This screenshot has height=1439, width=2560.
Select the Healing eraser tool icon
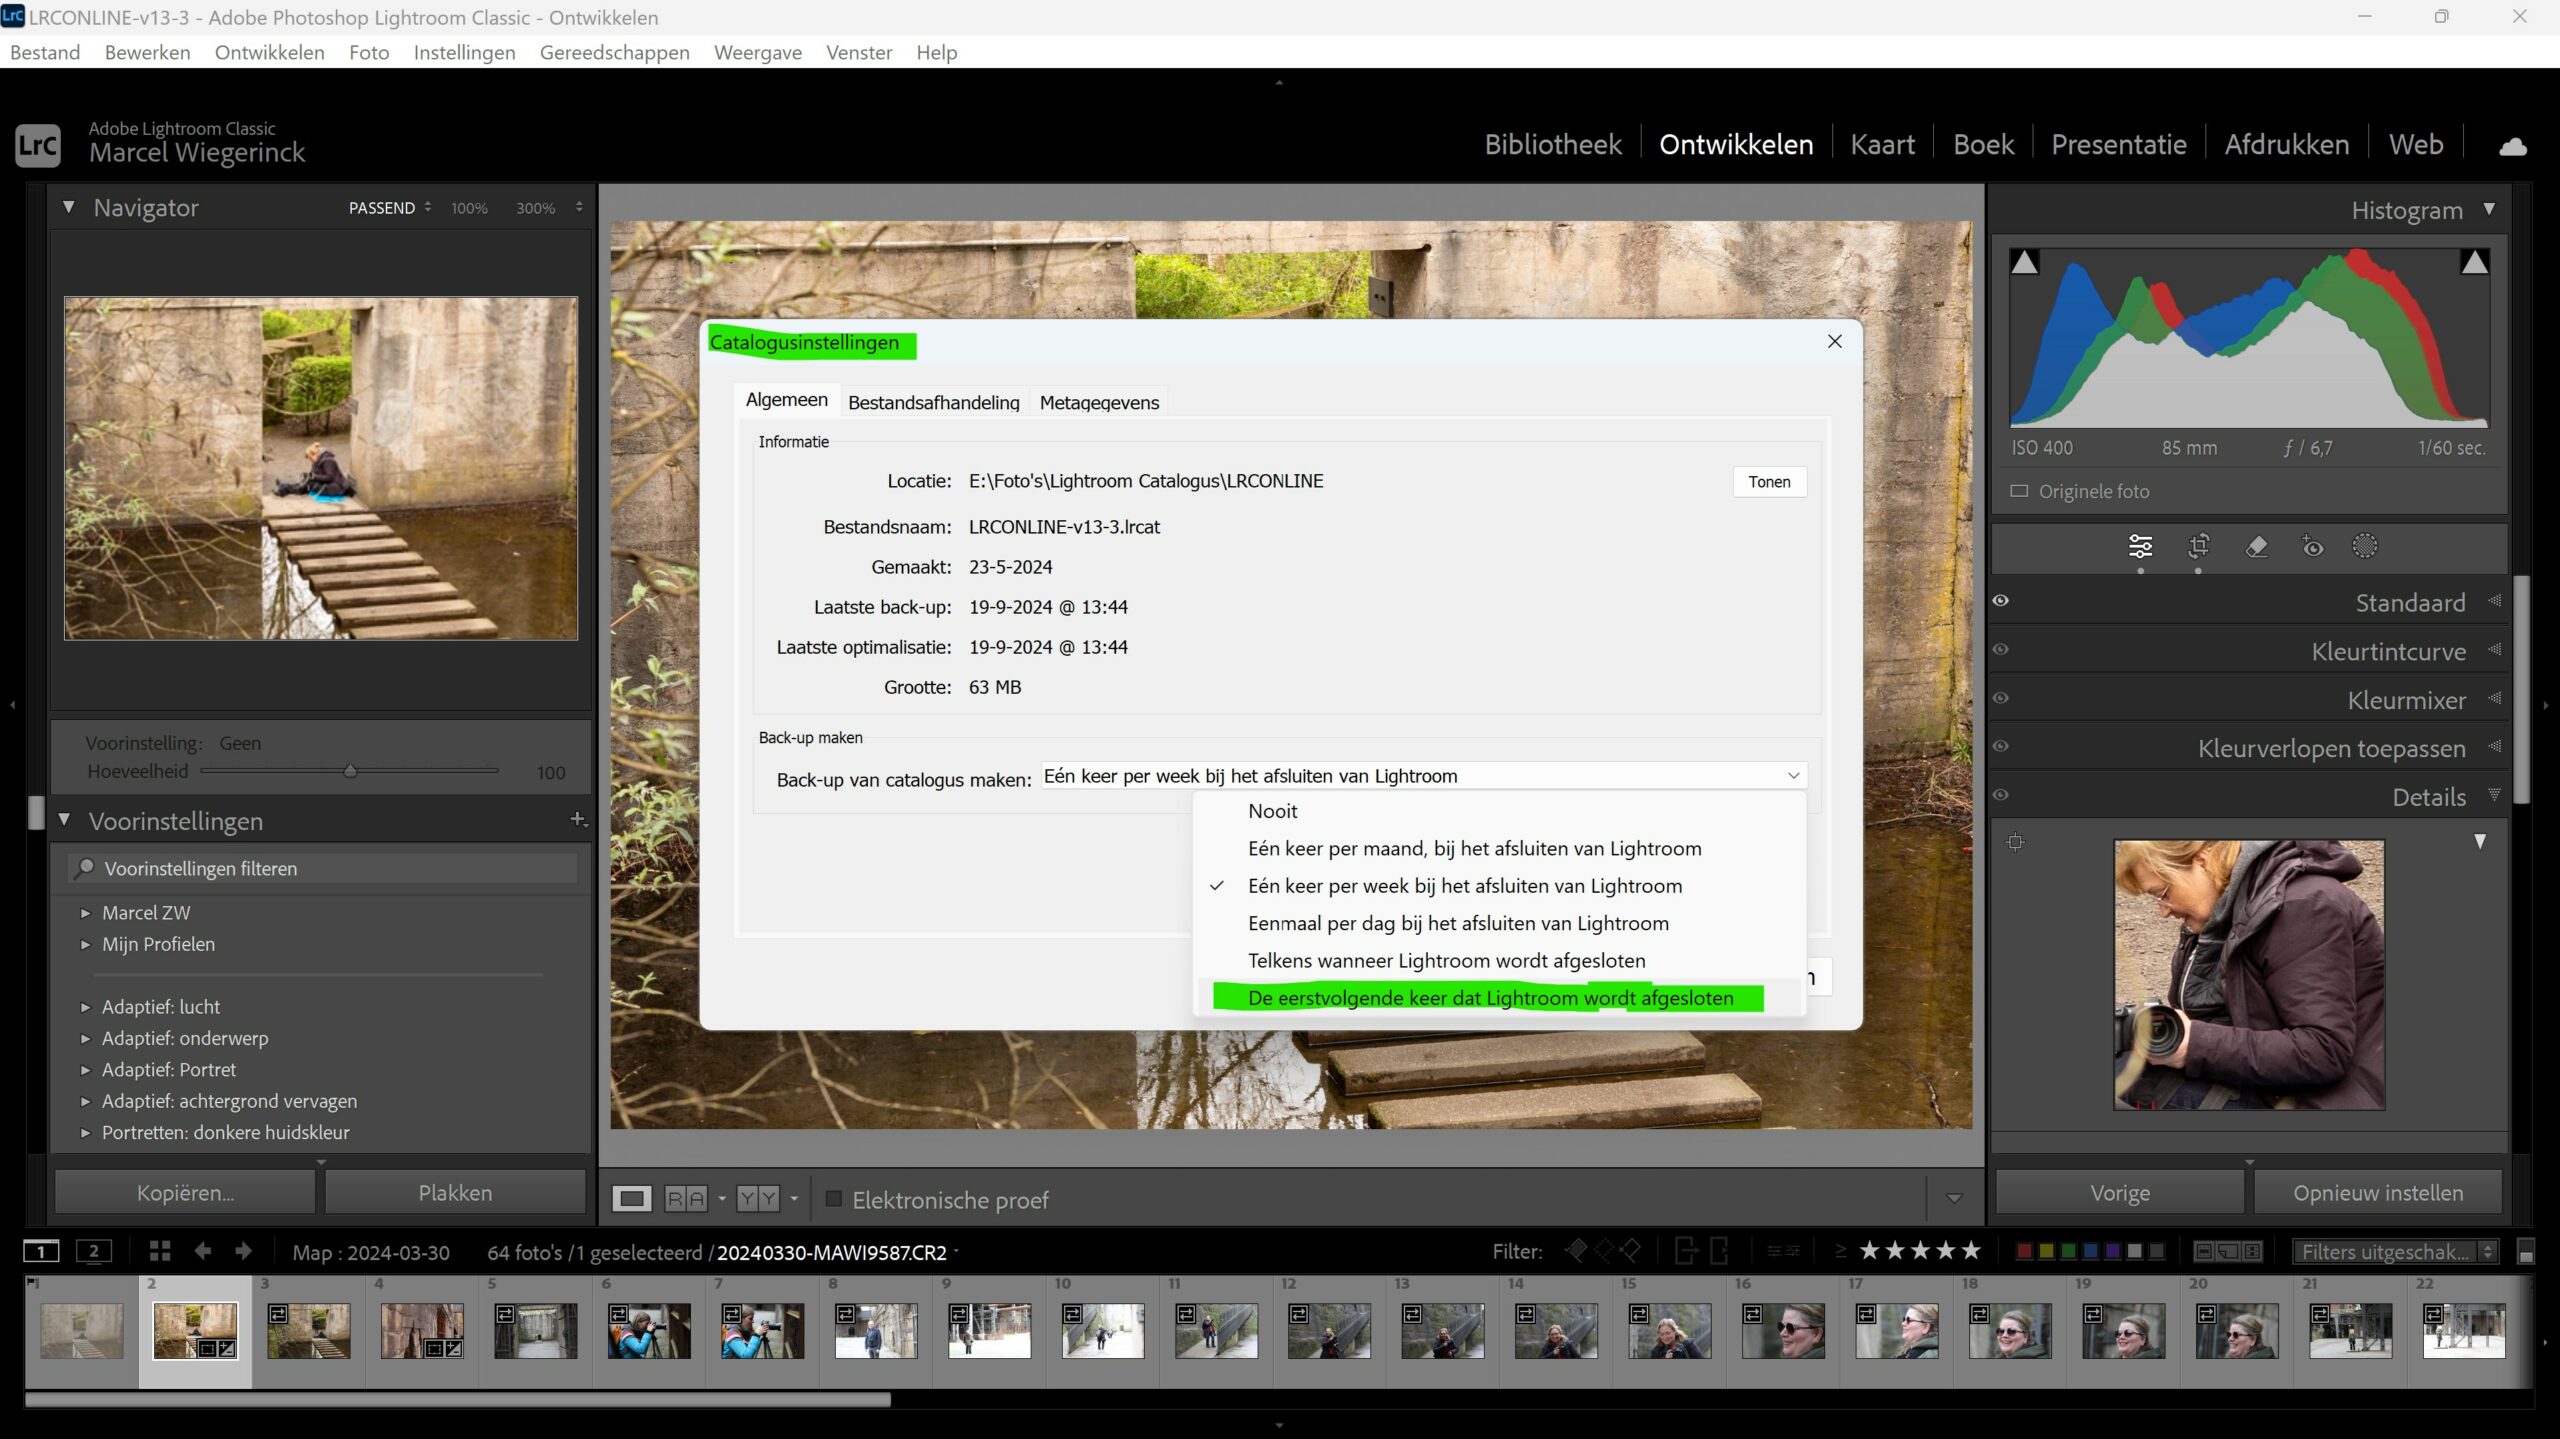click(2256, 546)
